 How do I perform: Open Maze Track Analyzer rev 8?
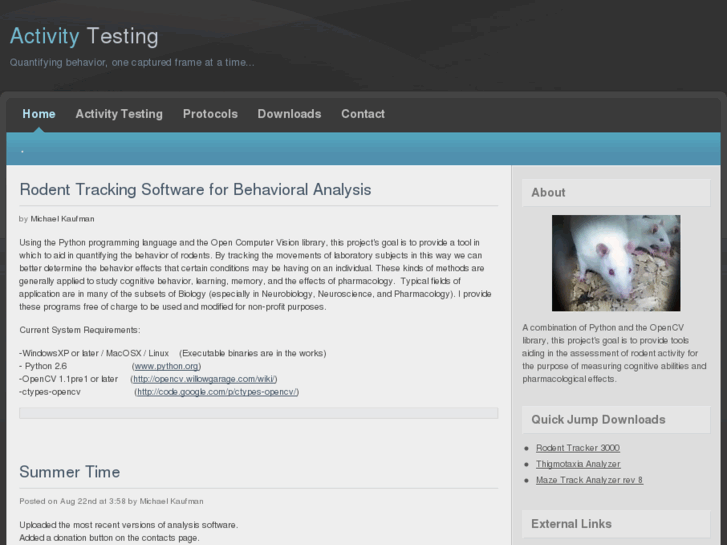pos(589,480)
